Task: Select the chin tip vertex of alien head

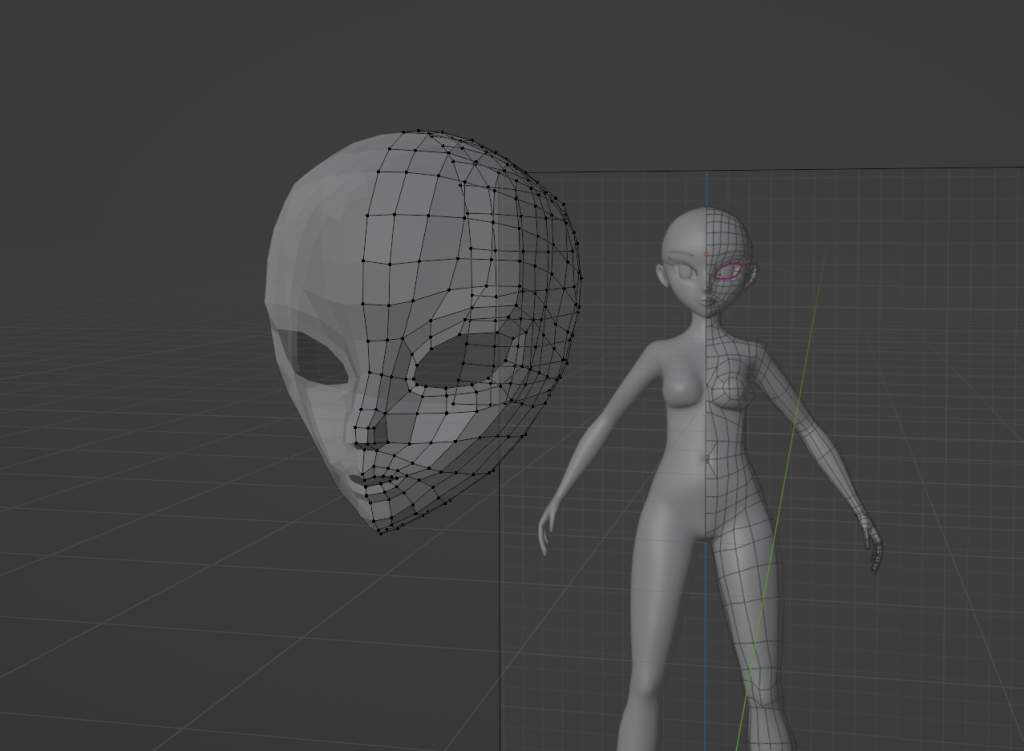Action: coord(381,531)
